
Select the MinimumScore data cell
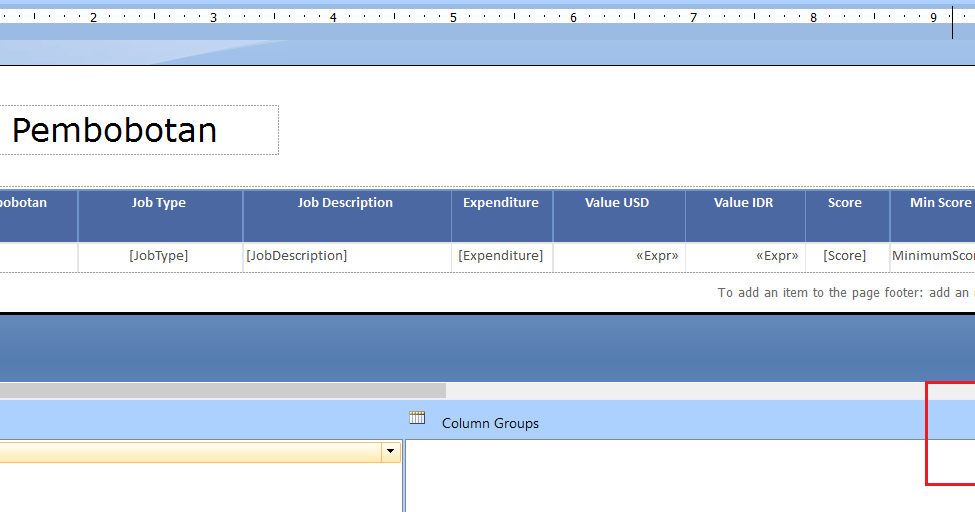click(x=933, y=257)
